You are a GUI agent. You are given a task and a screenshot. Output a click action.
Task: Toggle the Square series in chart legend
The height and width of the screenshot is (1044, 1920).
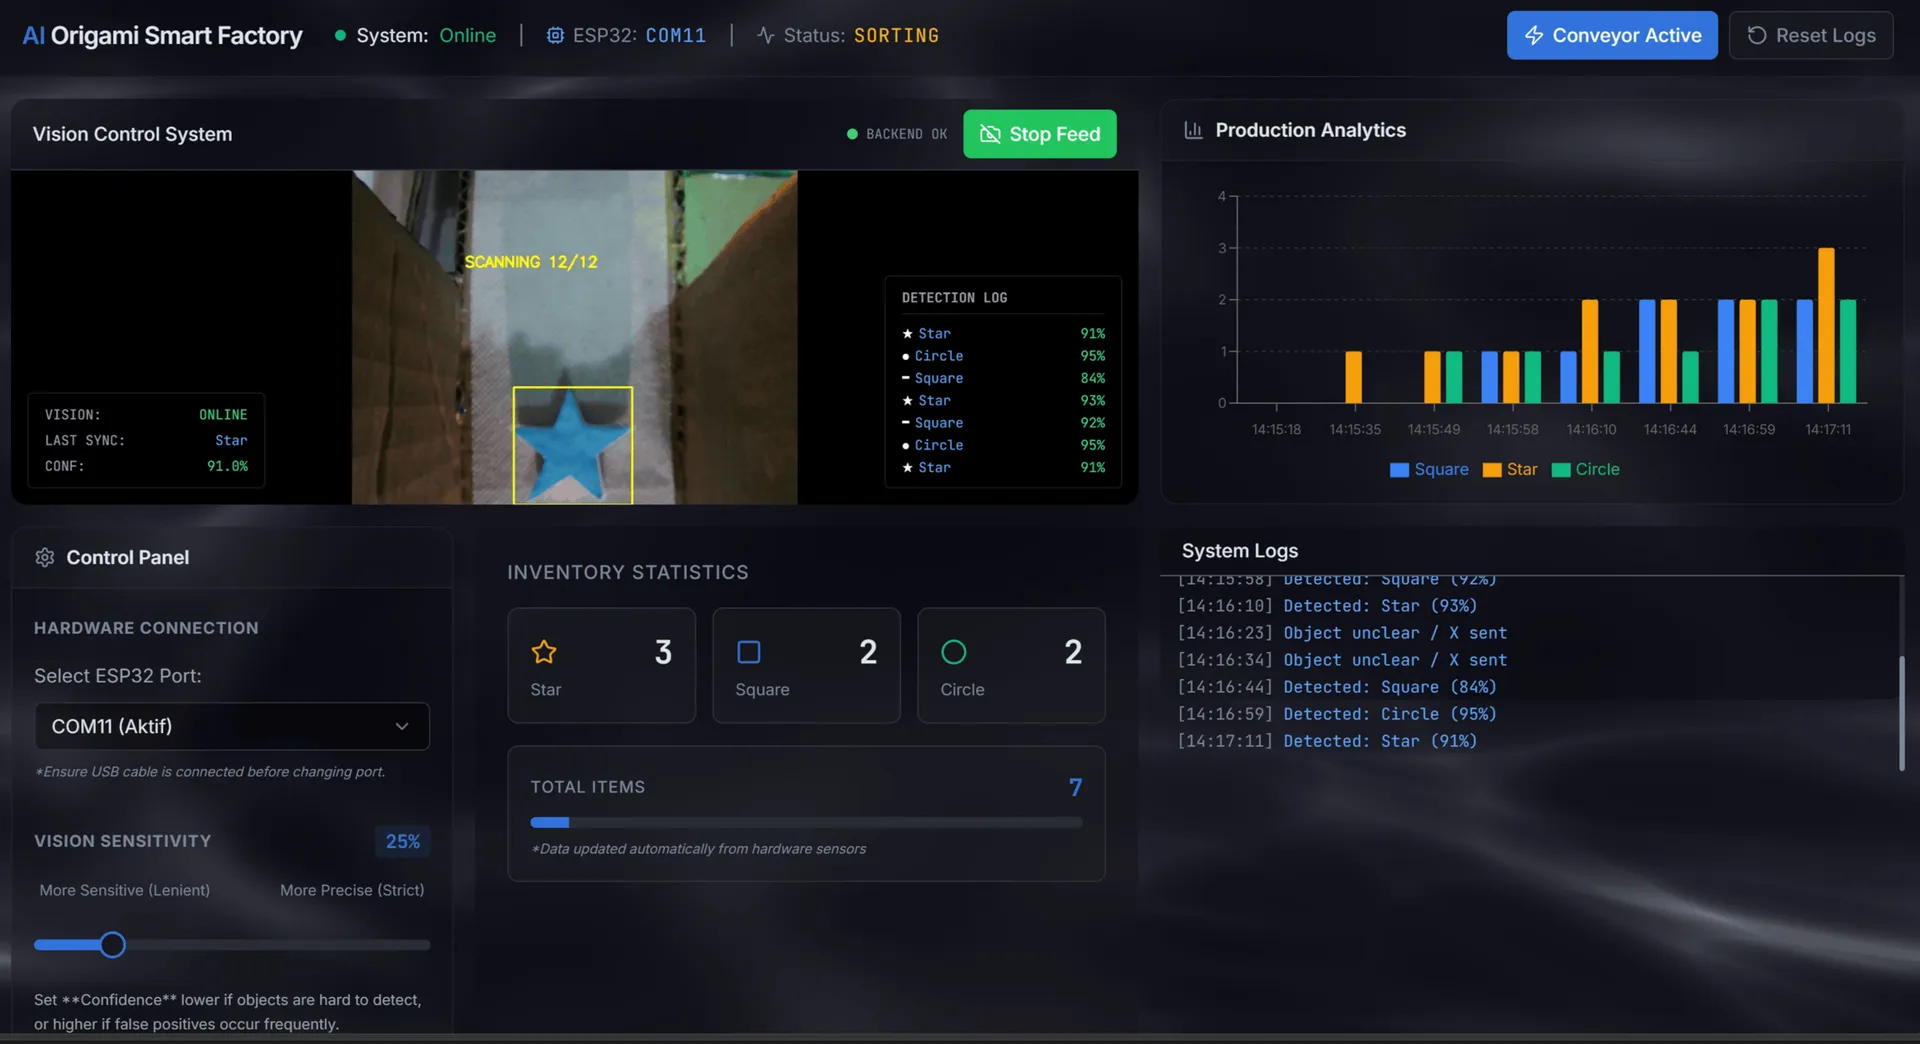click(x=1429, y=469)
